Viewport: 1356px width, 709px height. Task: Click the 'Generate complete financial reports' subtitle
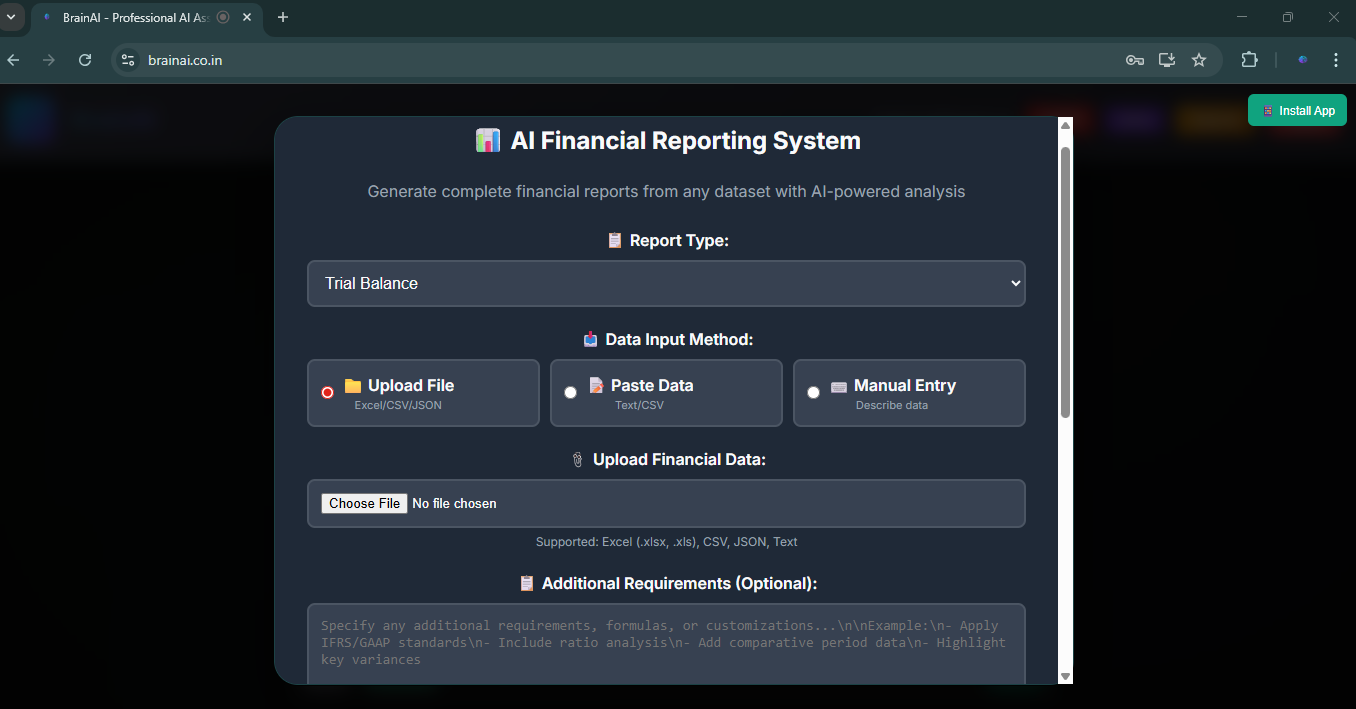(x=666, y=191)
